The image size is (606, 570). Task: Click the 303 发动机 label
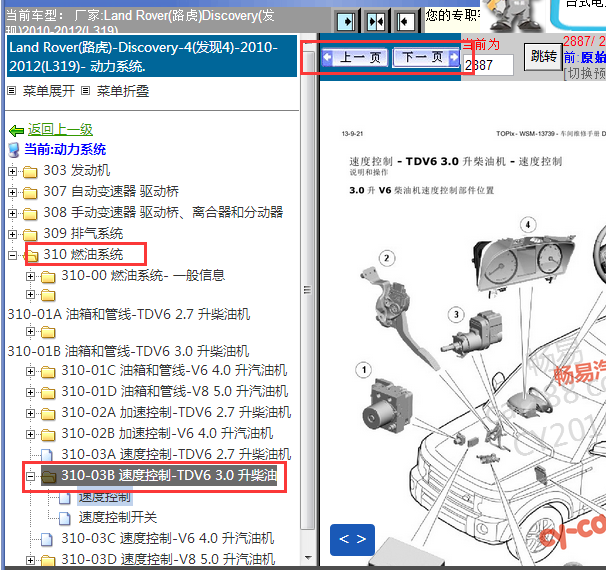click(77, 170)
